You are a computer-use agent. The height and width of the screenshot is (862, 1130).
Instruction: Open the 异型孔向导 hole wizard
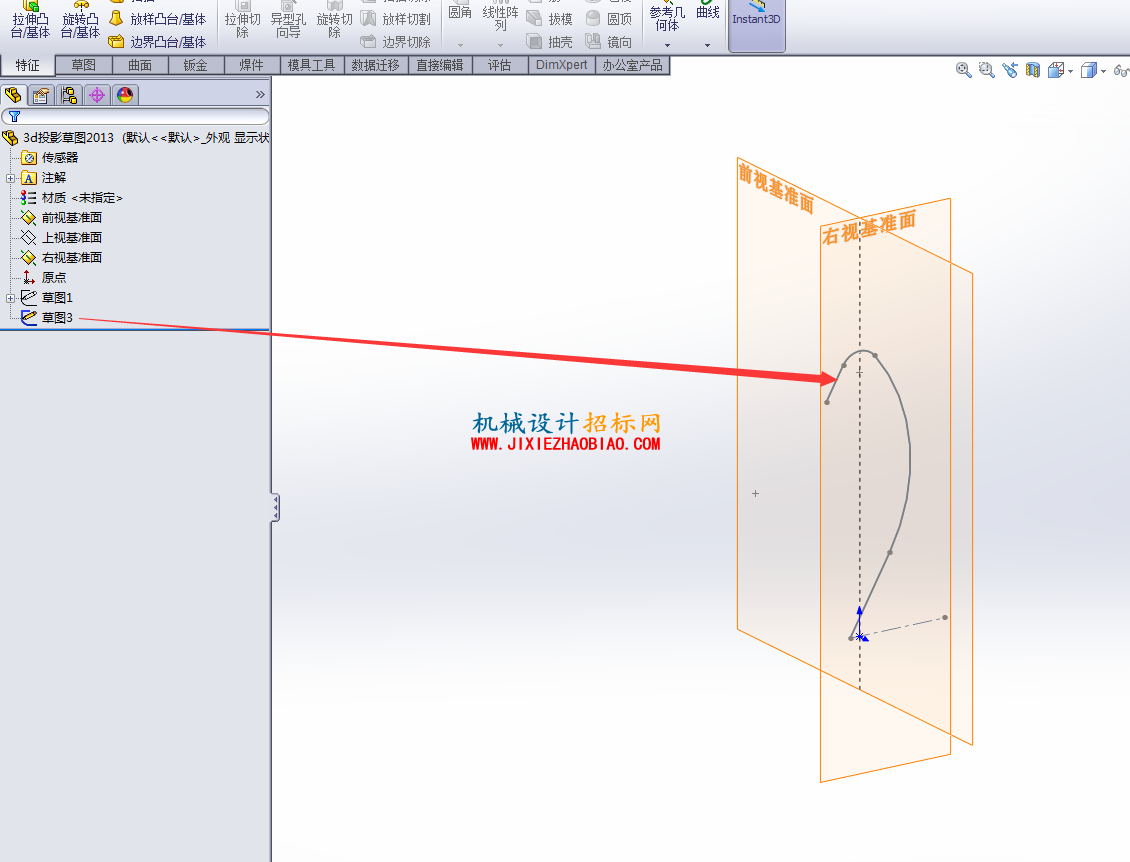point(288,20)
